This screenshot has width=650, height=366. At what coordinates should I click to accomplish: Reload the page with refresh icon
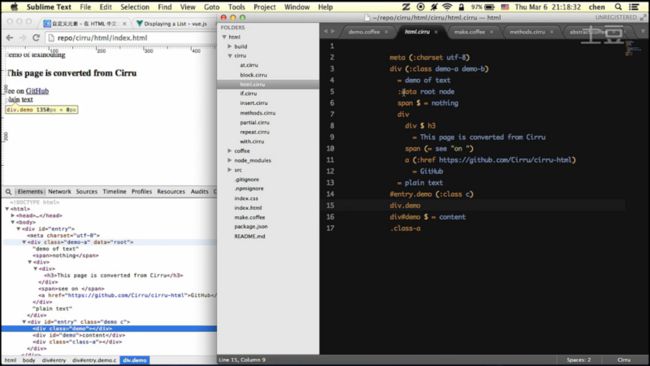click(x=36, y=38)
